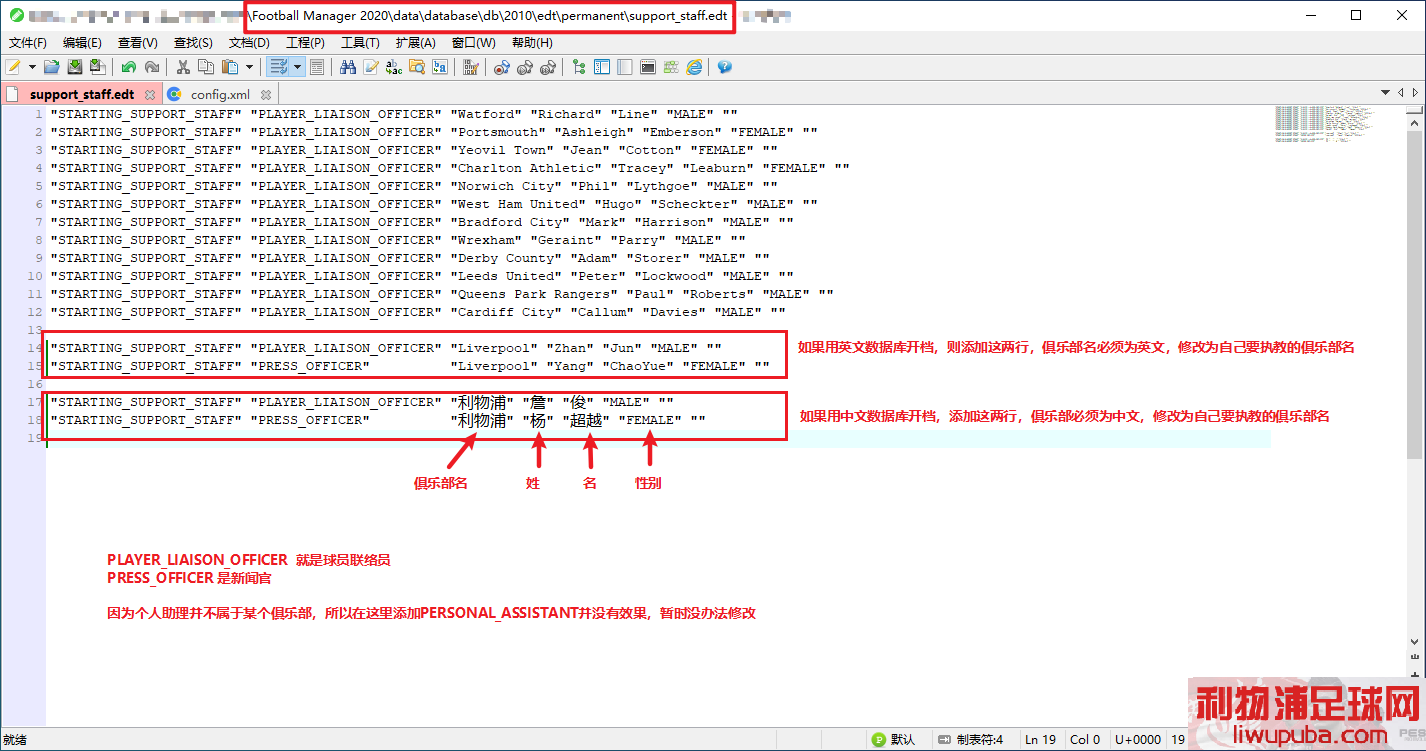
Task: Toggle the left side panel icon
Action: pyautogui.click(x=602, y=67)
